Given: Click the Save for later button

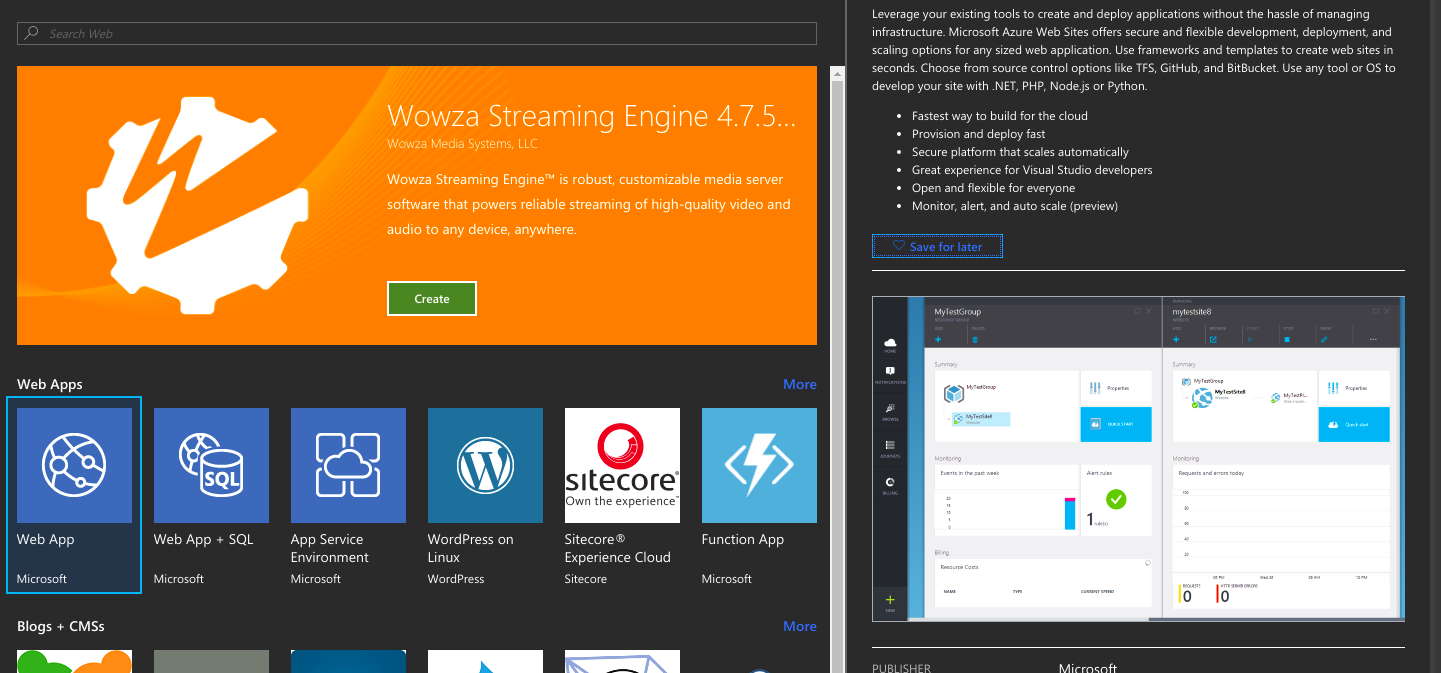Looking at the screenshot, I should pyautogui.click(x=937, y=246).
